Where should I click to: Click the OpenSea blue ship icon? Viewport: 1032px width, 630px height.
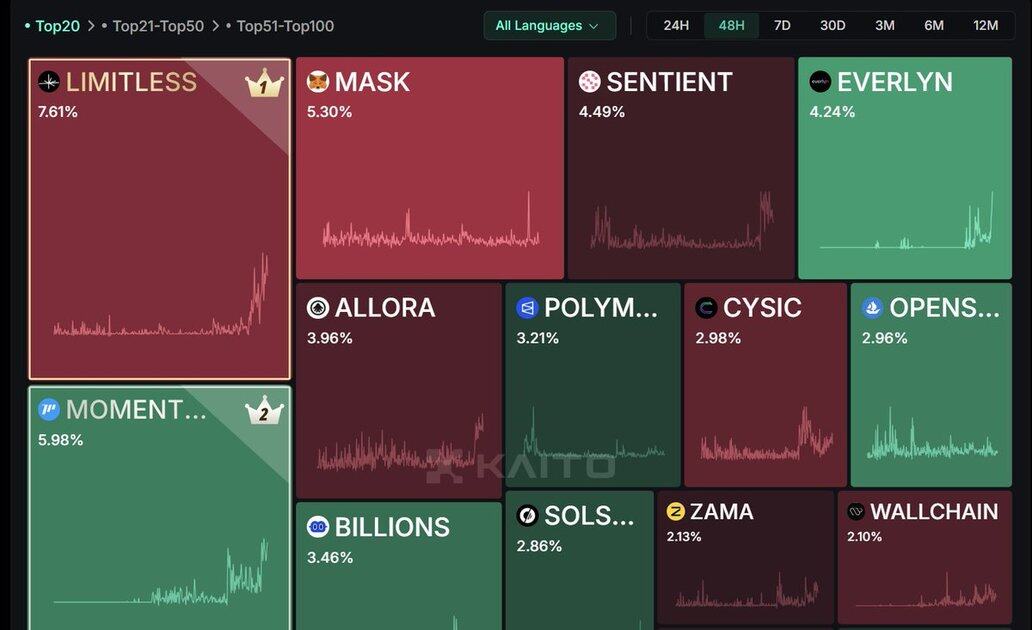point(873,308)
